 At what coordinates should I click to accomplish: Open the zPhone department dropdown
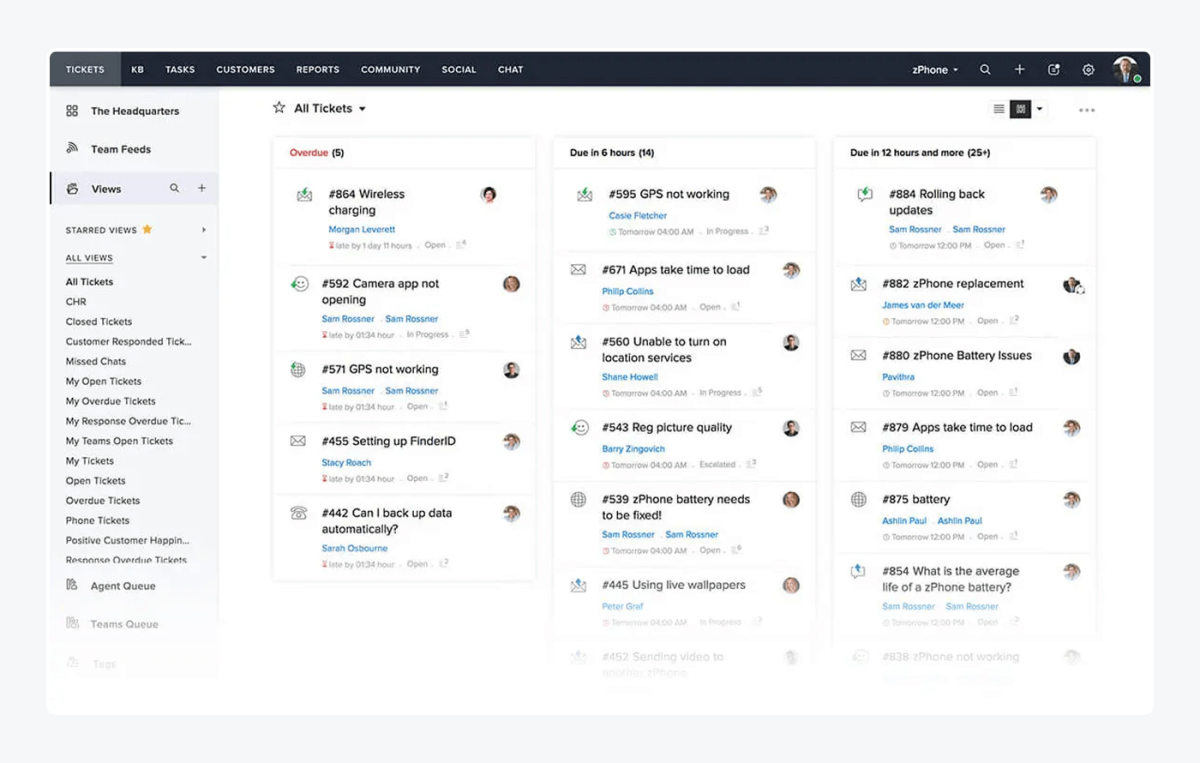coord(933,69)
